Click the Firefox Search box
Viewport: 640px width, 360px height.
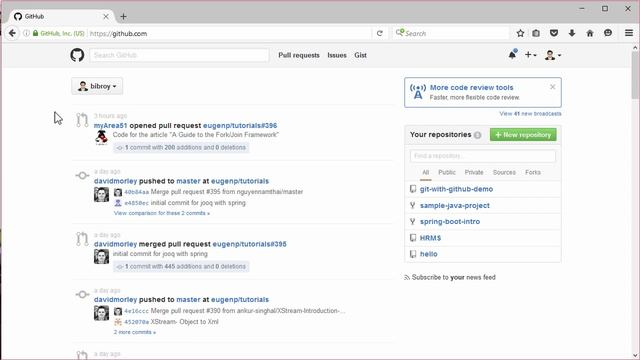tap(451, 33)
